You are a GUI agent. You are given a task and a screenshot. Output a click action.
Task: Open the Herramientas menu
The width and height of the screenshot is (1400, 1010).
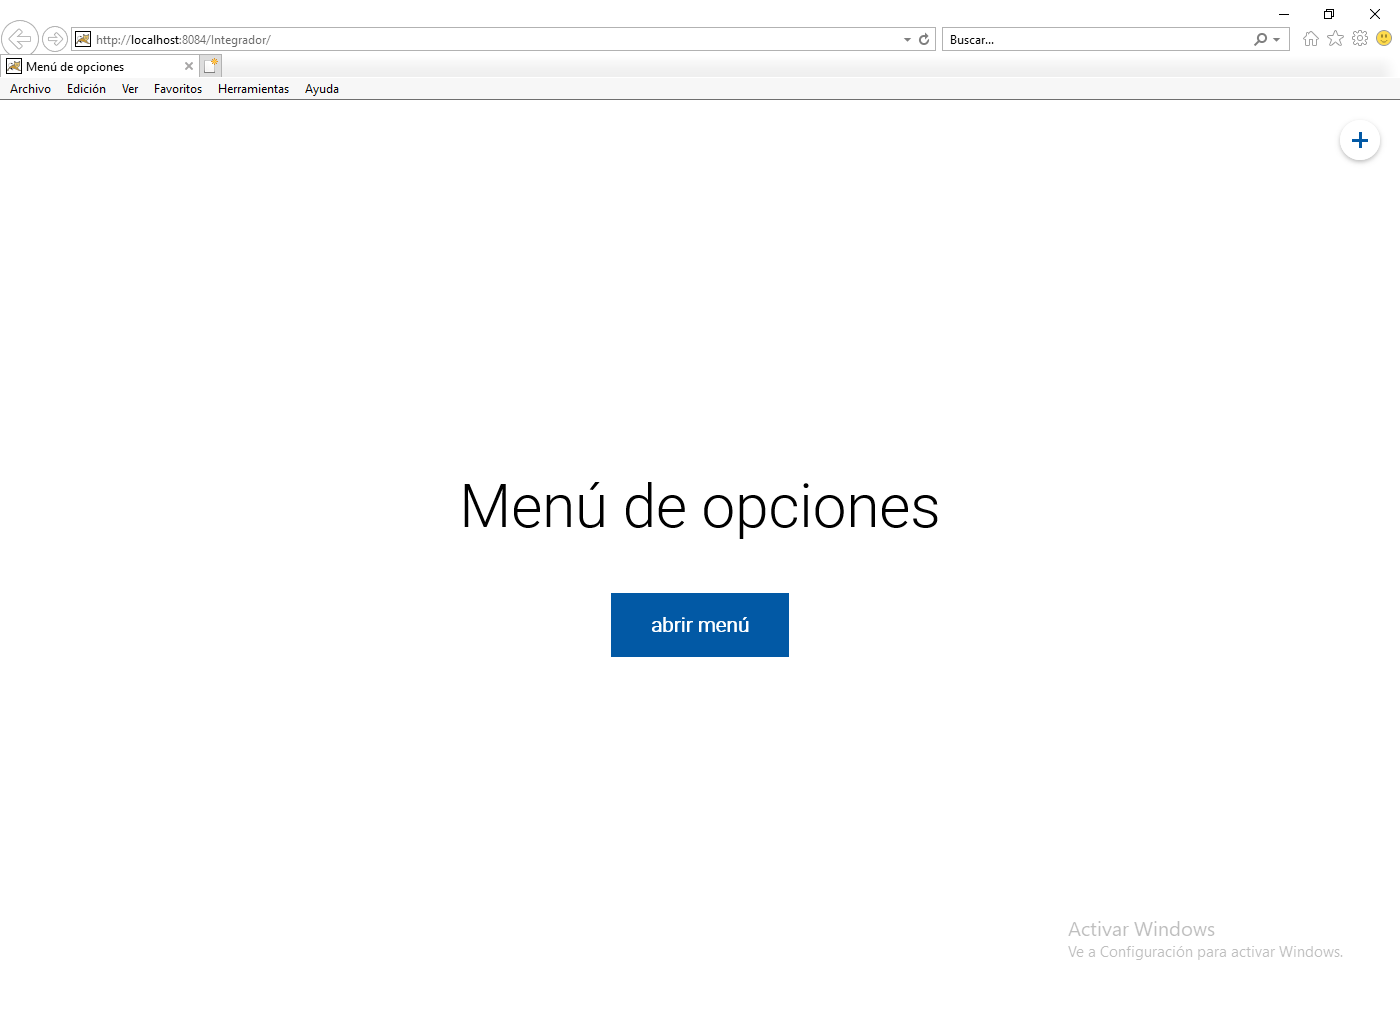(x=253, y=89)
